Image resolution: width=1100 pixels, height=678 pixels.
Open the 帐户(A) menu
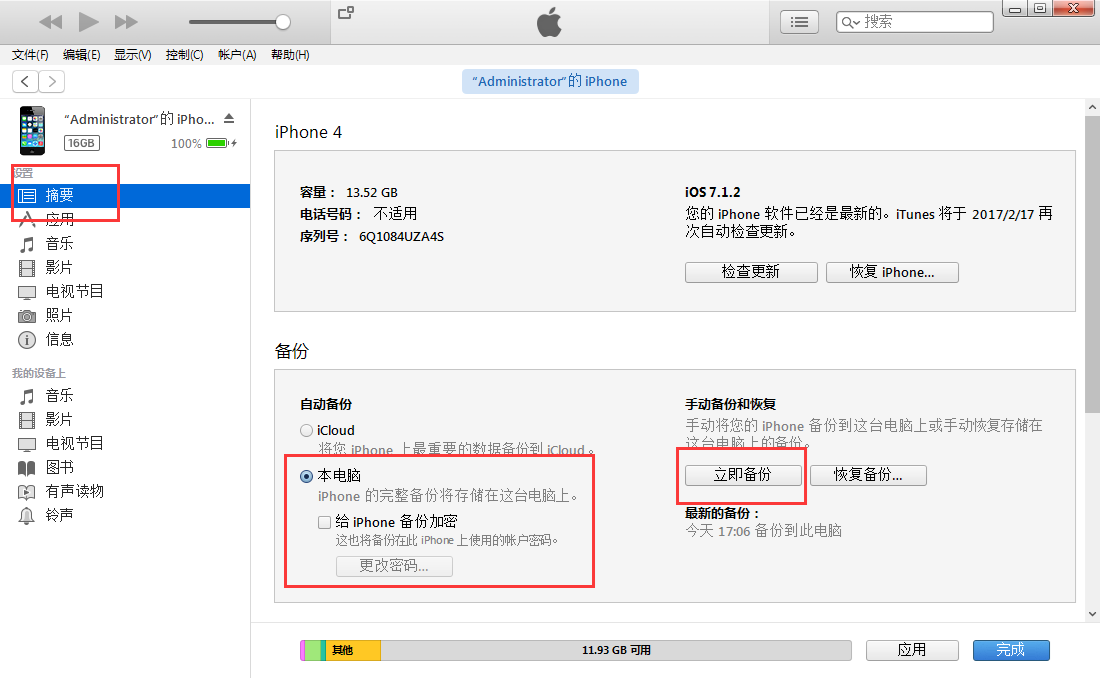[x=237, y=55]
